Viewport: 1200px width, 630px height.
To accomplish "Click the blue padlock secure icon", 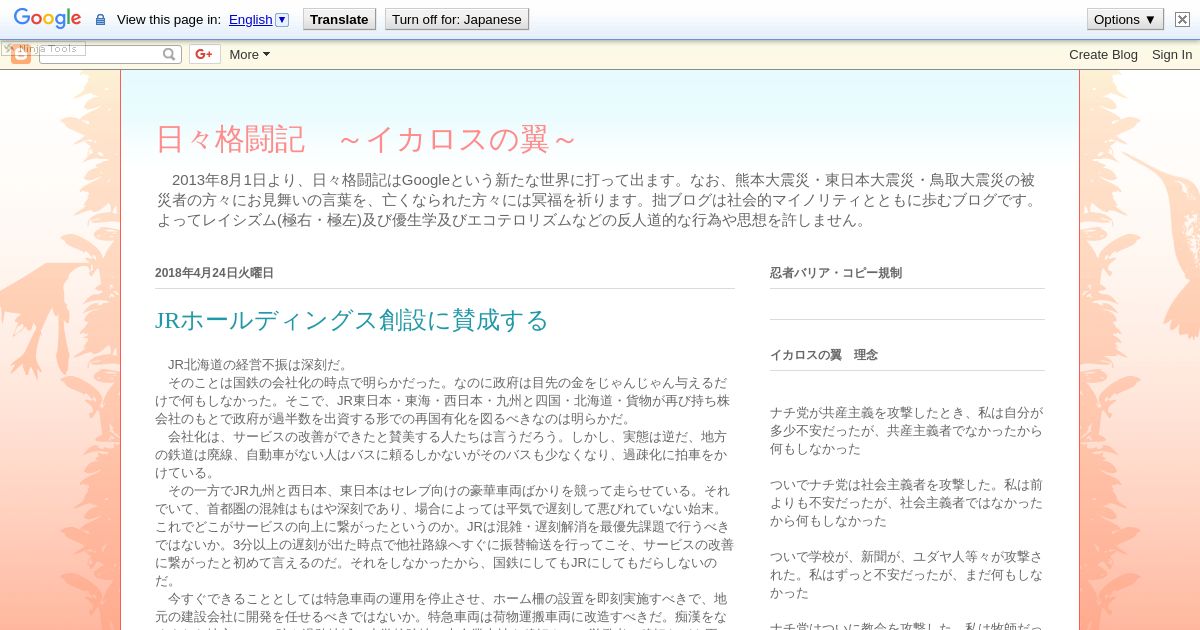I will (100, 20).
